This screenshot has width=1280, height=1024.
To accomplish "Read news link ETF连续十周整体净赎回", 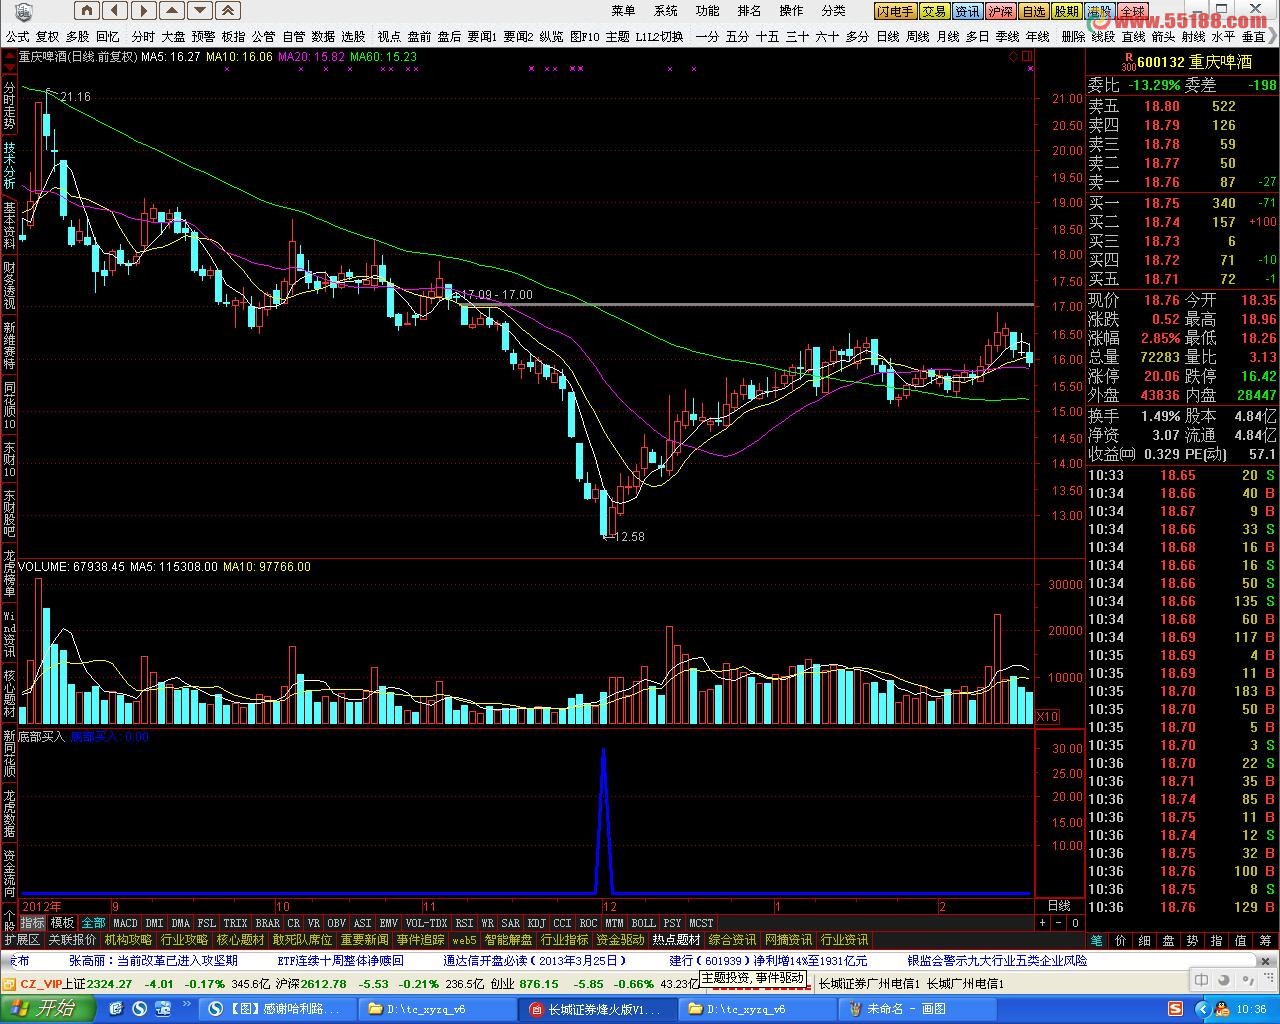I will tap(339, 960).
